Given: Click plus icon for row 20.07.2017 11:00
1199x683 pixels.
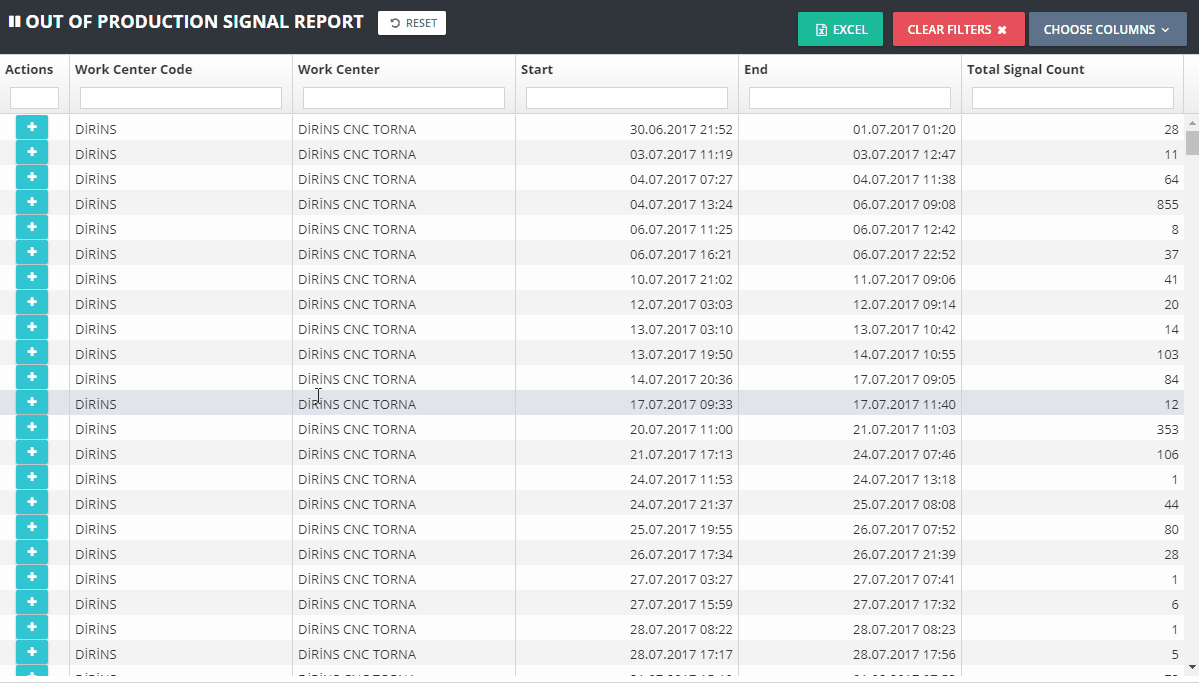Looking at the screenshot, I should [x=32, y=427].
